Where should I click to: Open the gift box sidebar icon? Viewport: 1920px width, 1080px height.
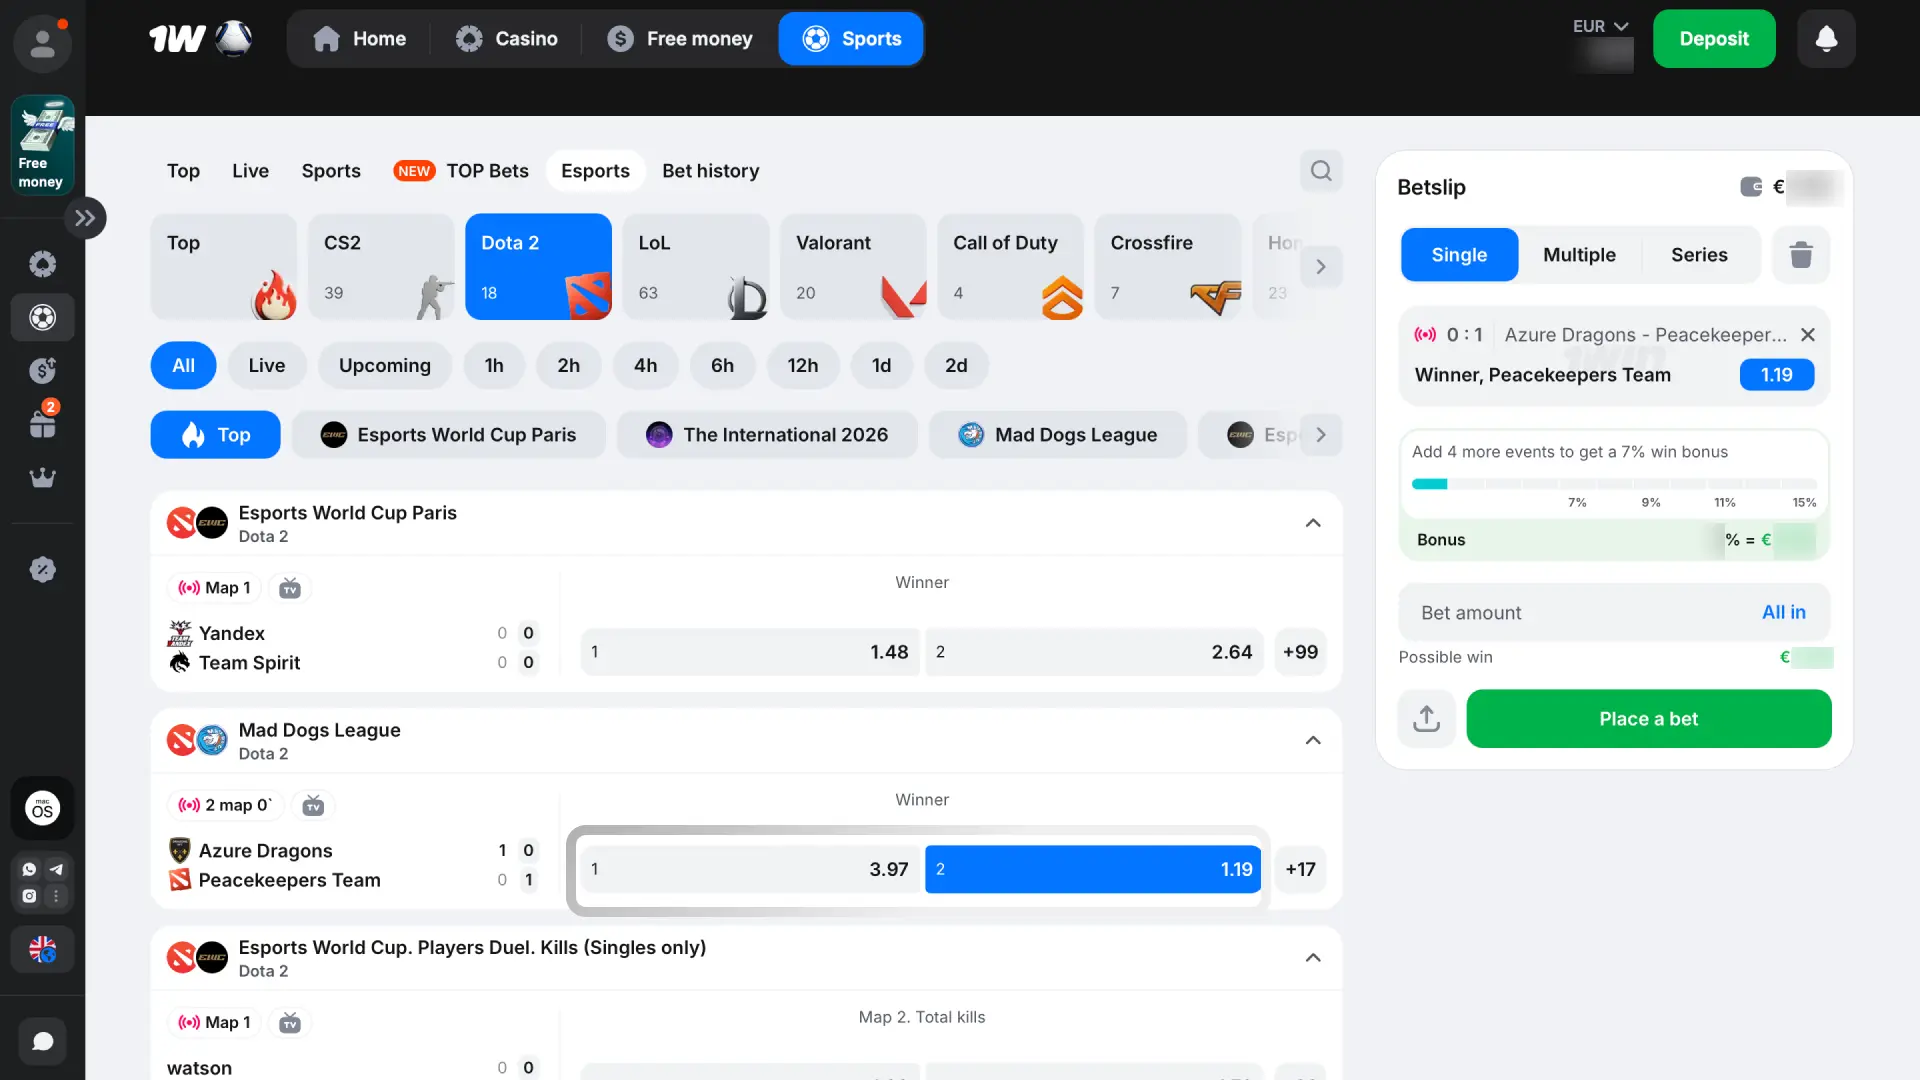(42, 424)
